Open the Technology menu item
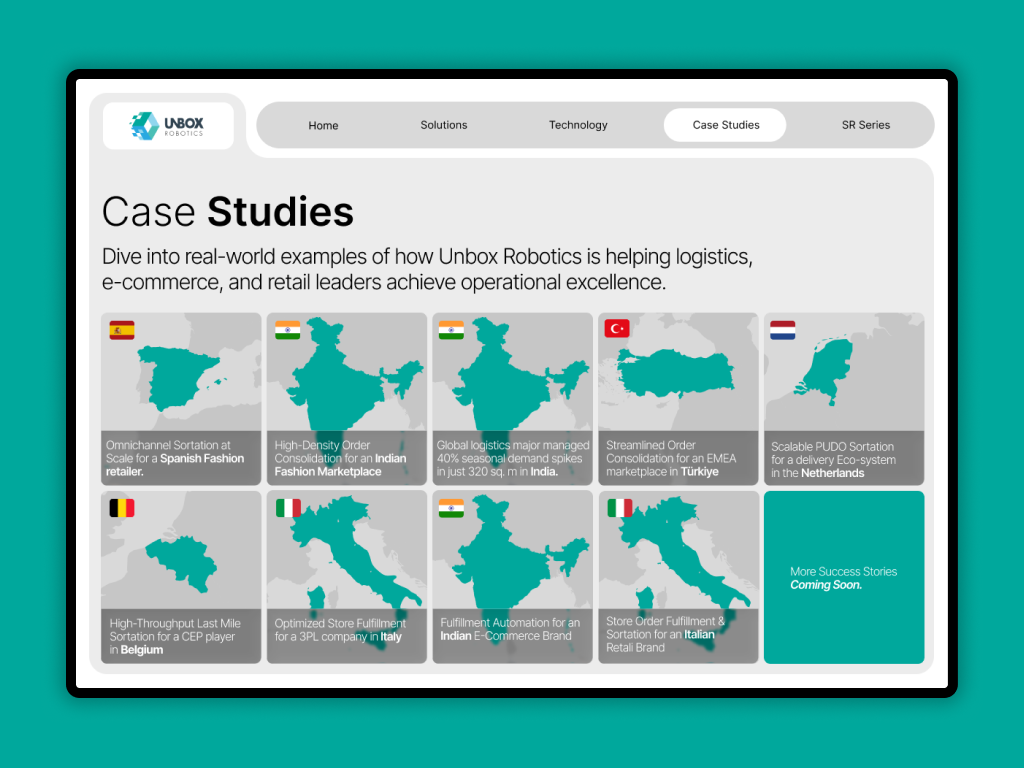Viewport: 1024px width, 768px height. 578,125
